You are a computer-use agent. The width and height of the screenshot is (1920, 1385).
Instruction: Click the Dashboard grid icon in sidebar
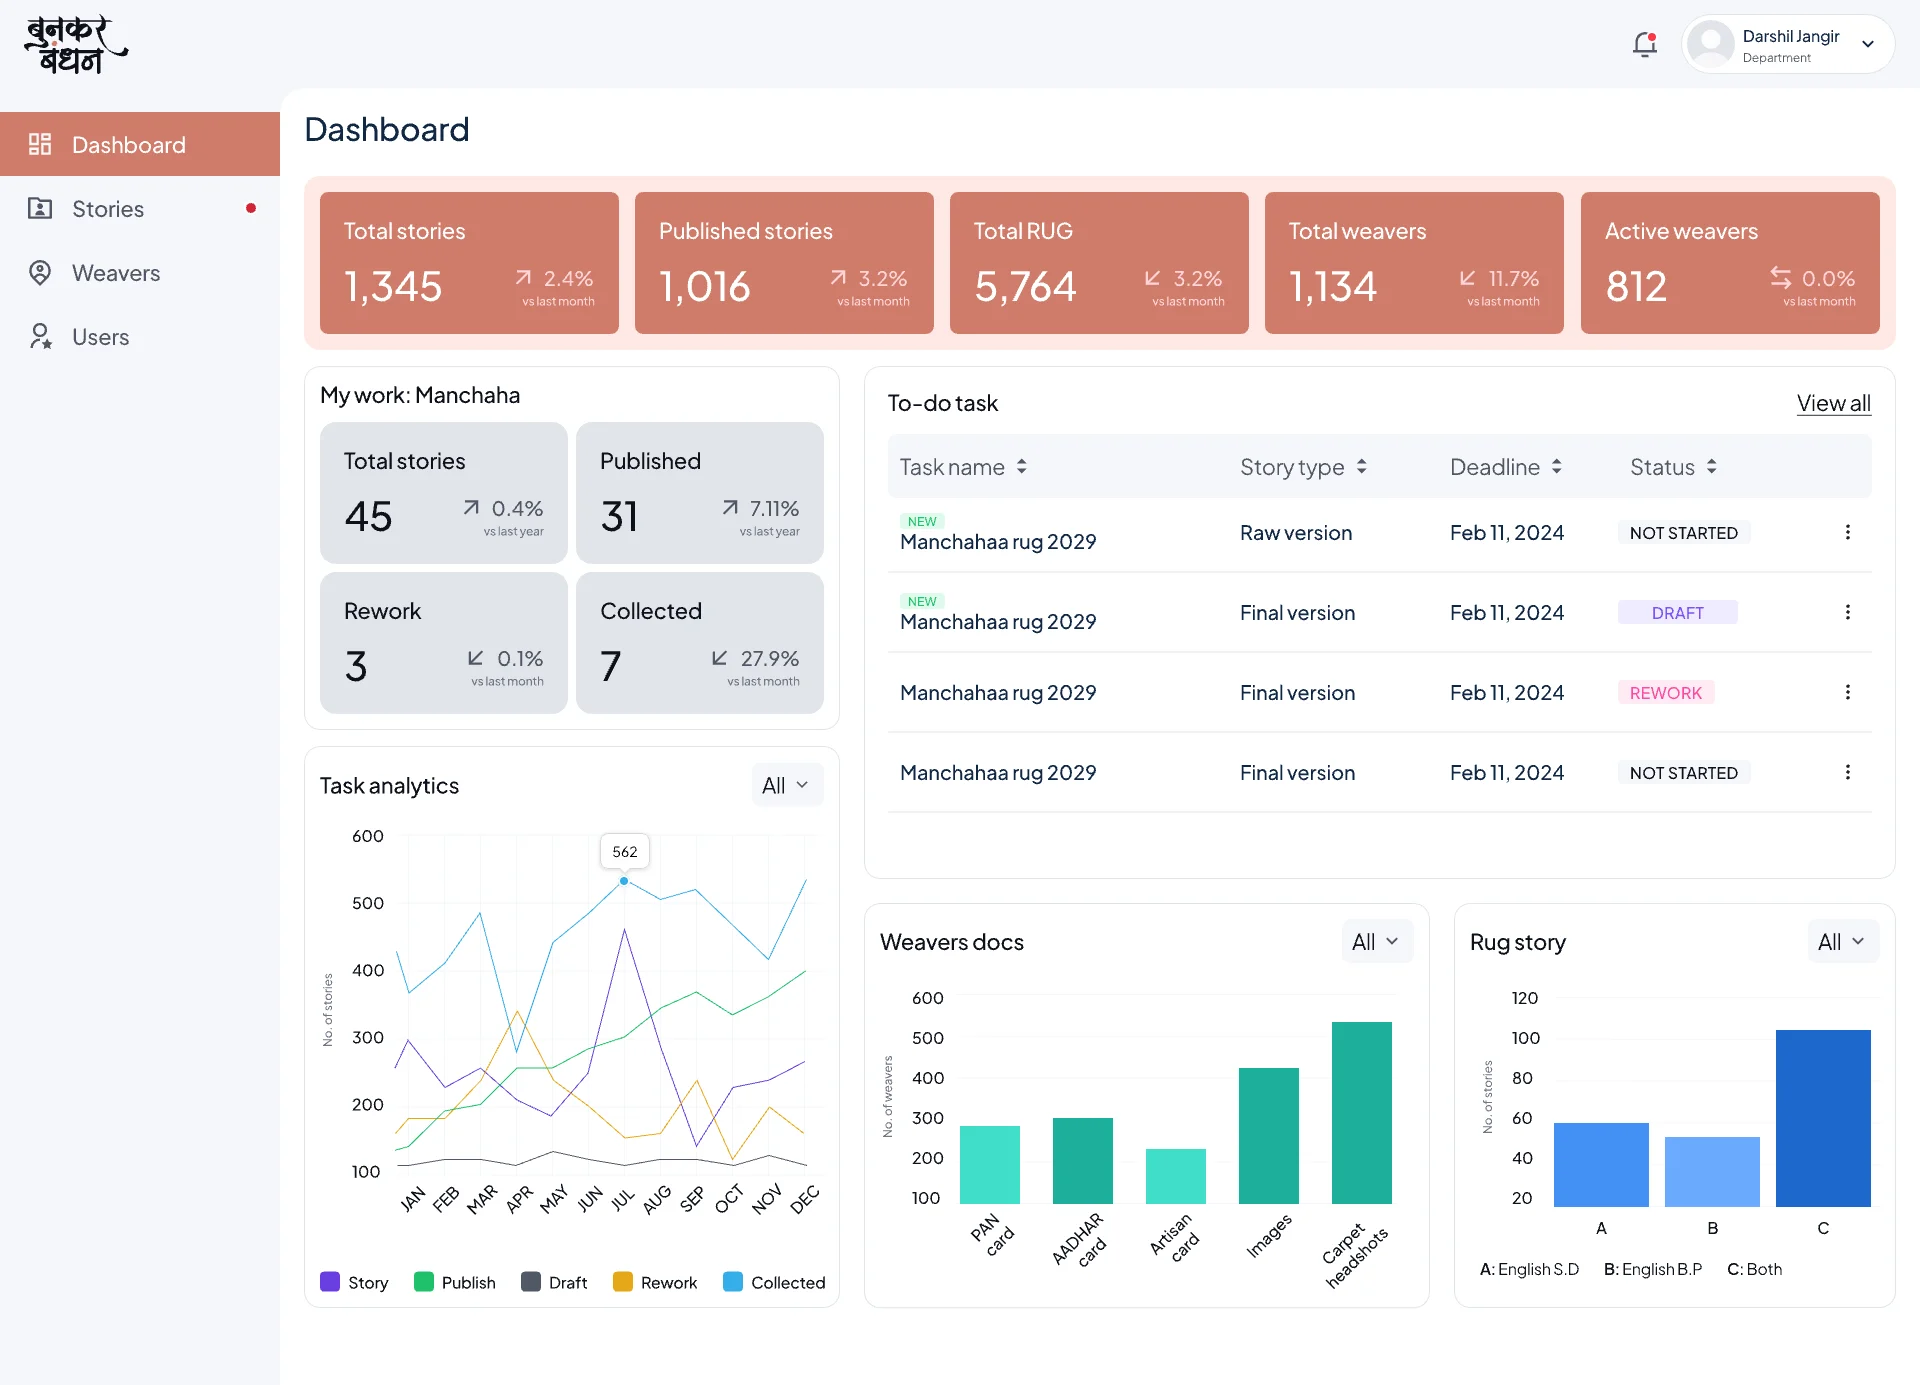40,144
